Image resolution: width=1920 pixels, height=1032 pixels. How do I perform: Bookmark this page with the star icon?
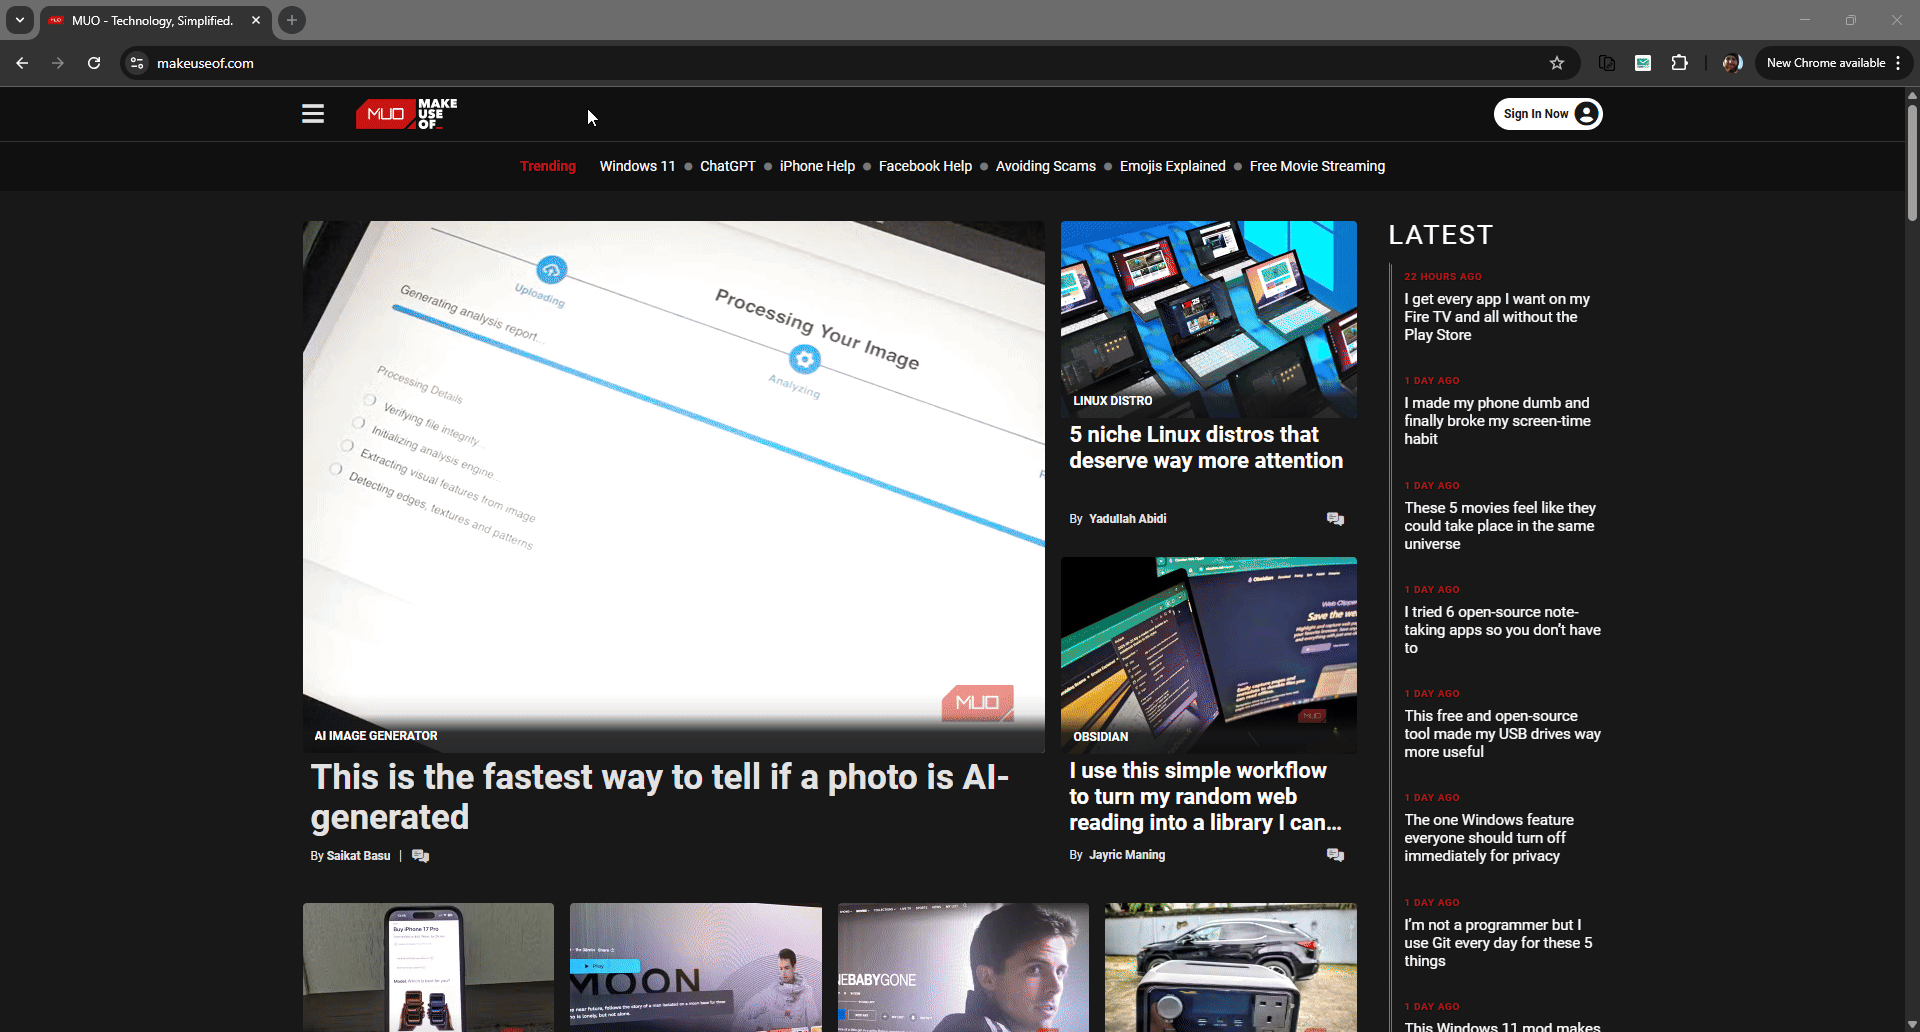[x=1557, y=63]
